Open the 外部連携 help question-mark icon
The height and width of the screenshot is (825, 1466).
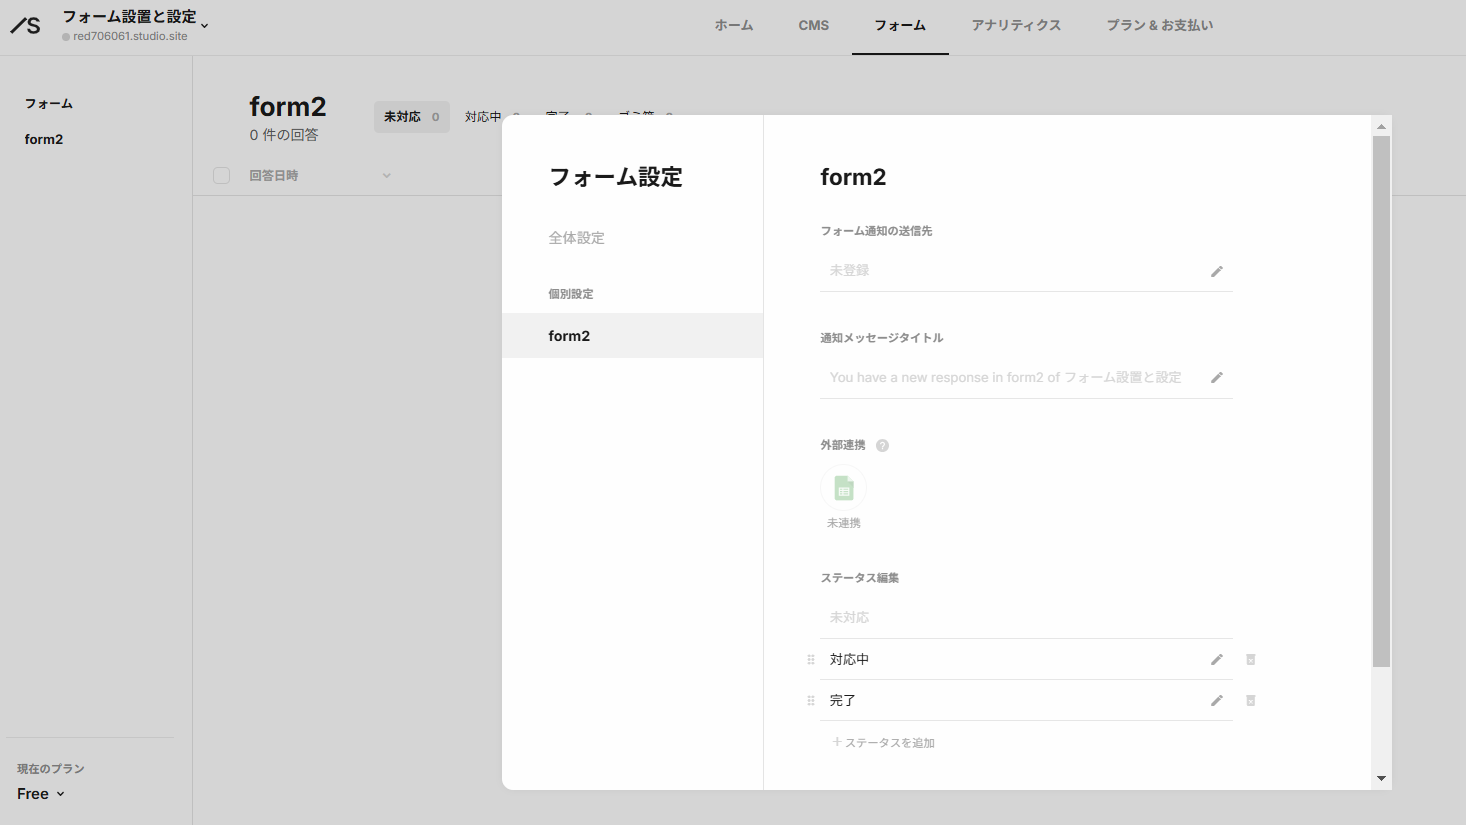882,444
